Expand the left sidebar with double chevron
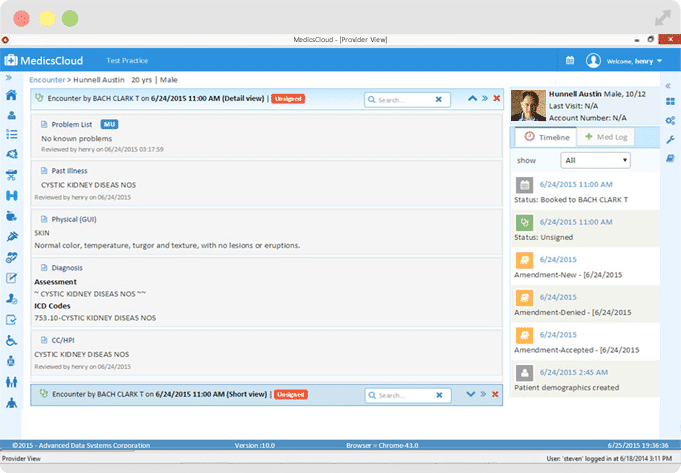681x473 pixels. (x=9, y=78)
